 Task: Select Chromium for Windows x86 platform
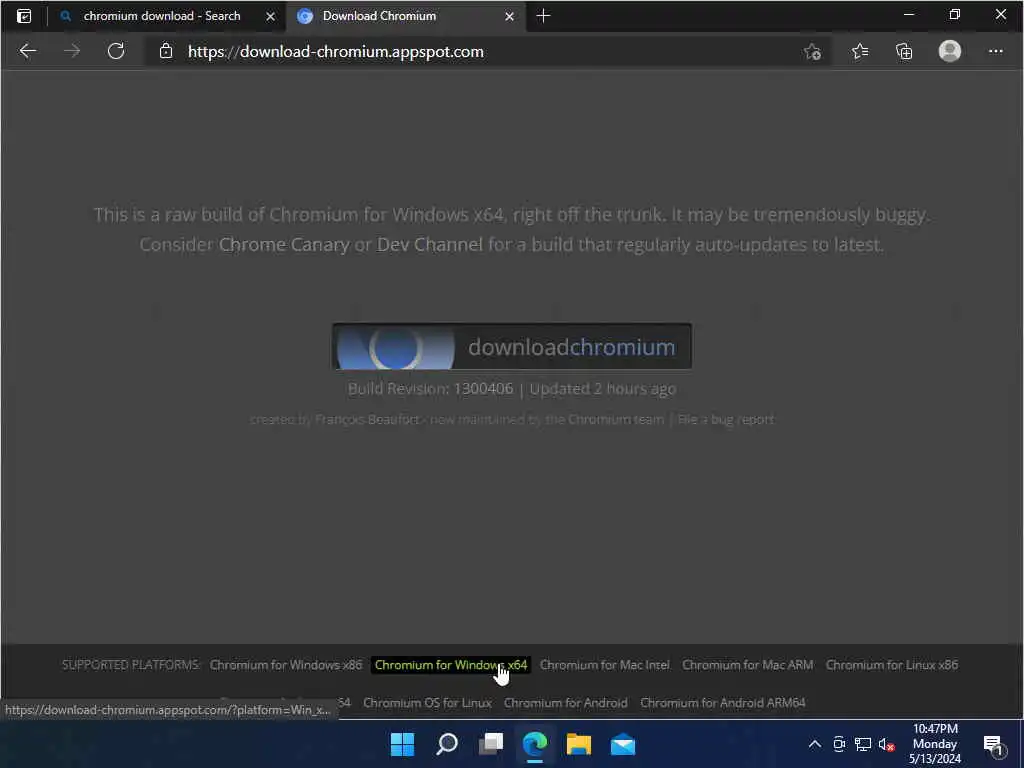286,665
